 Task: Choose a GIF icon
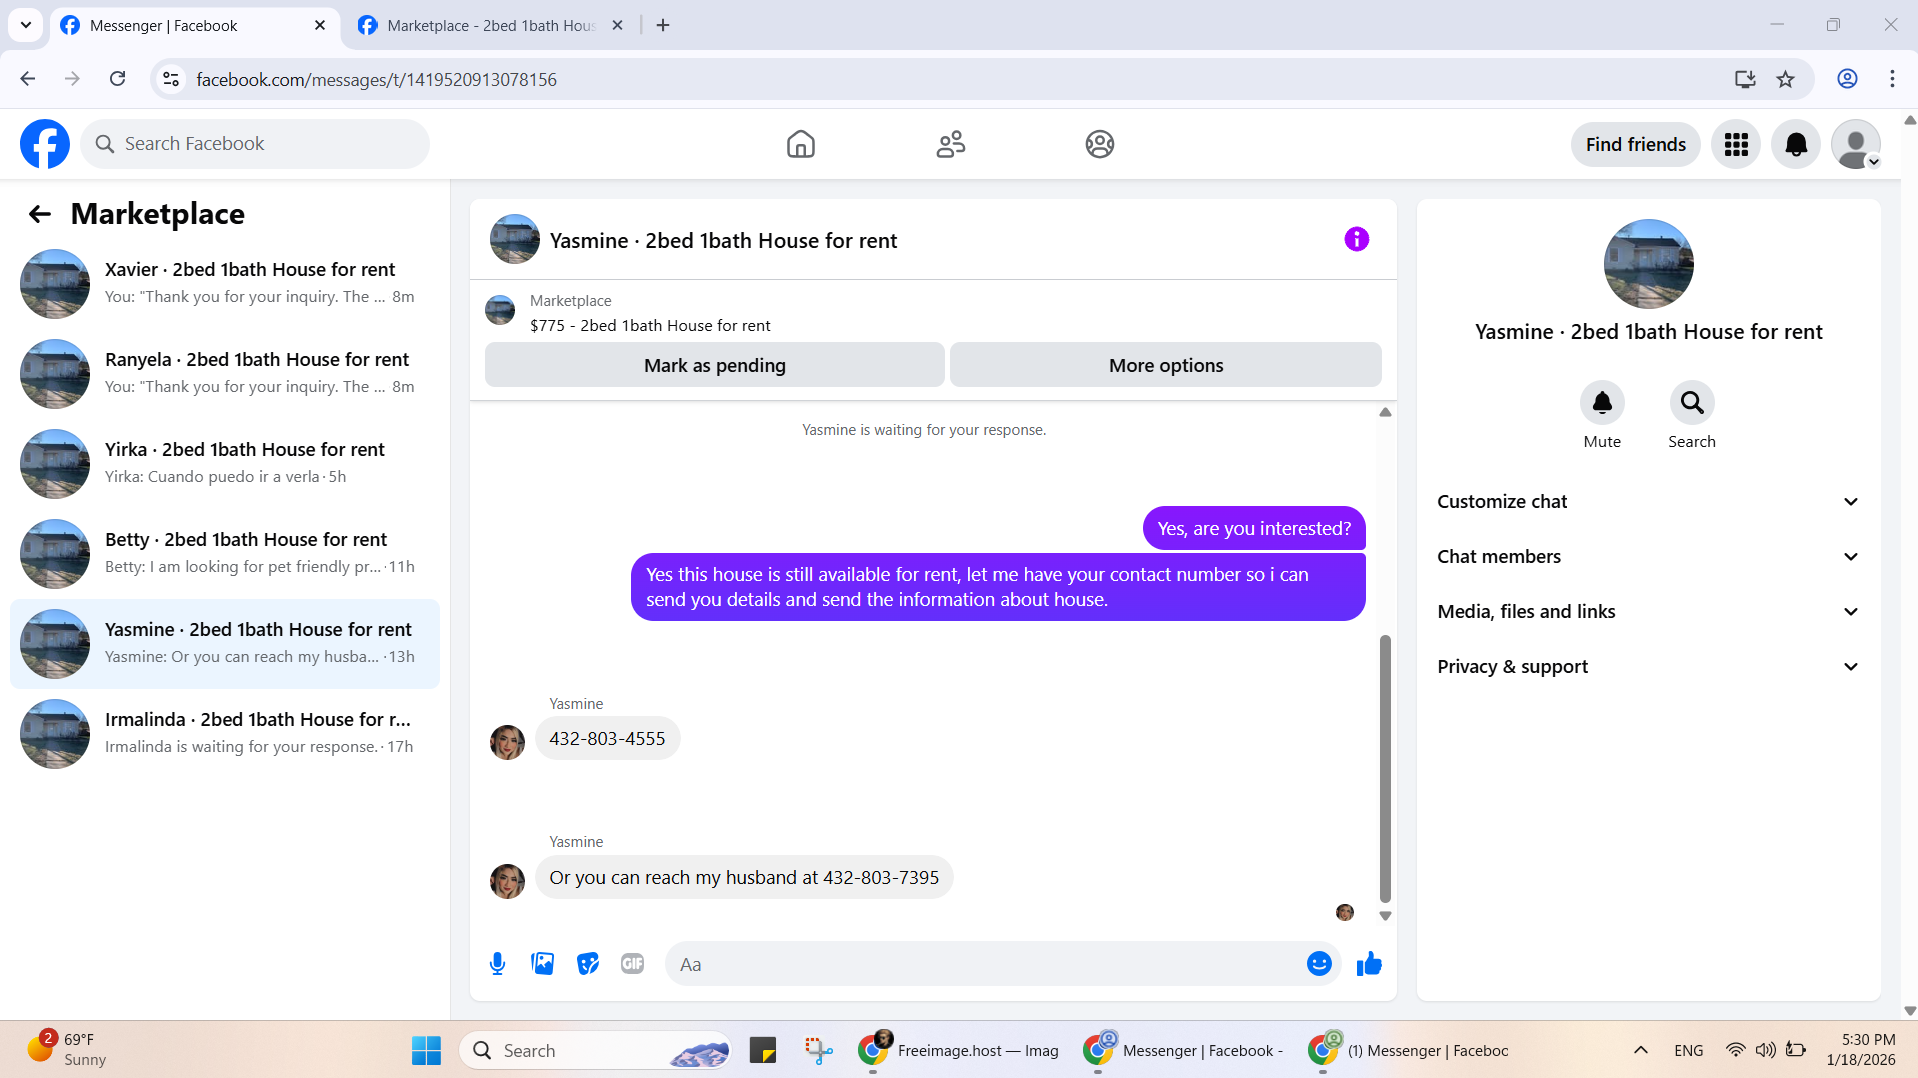pyautogui.click(x=632, y=964)
